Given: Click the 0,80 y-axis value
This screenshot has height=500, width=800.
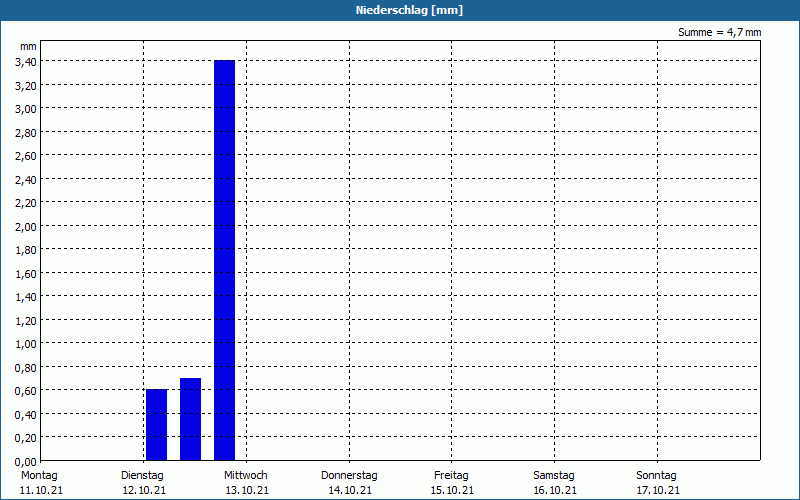Looking at the screenshot, I should click(x=26, y=368).
